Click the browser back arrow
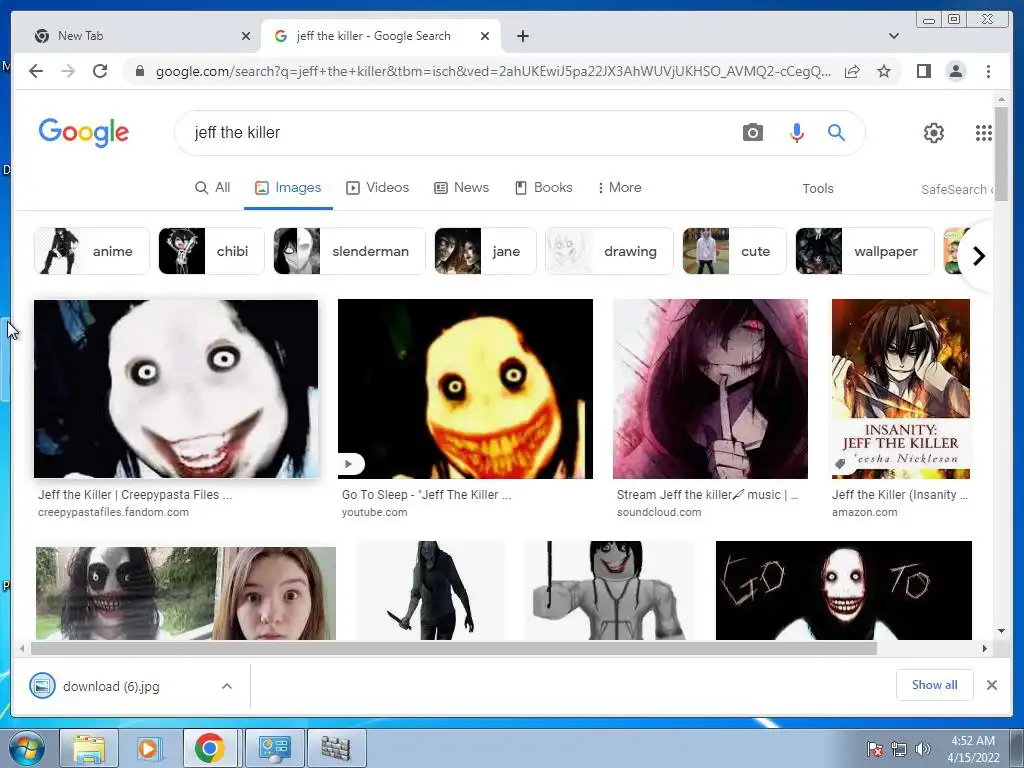Viewport: 1024px width, 768px height. [x=36, y=71]
